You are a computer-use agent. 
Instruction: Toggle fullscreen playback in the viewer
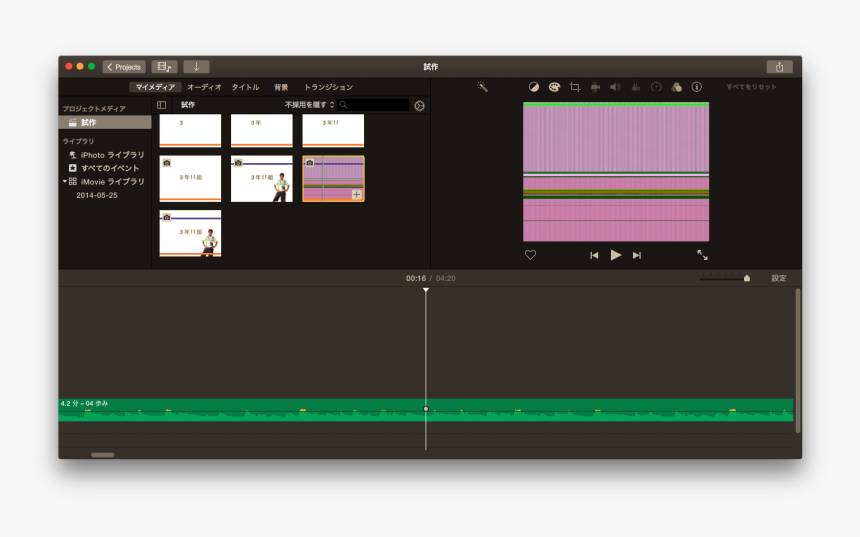(702, 255)
